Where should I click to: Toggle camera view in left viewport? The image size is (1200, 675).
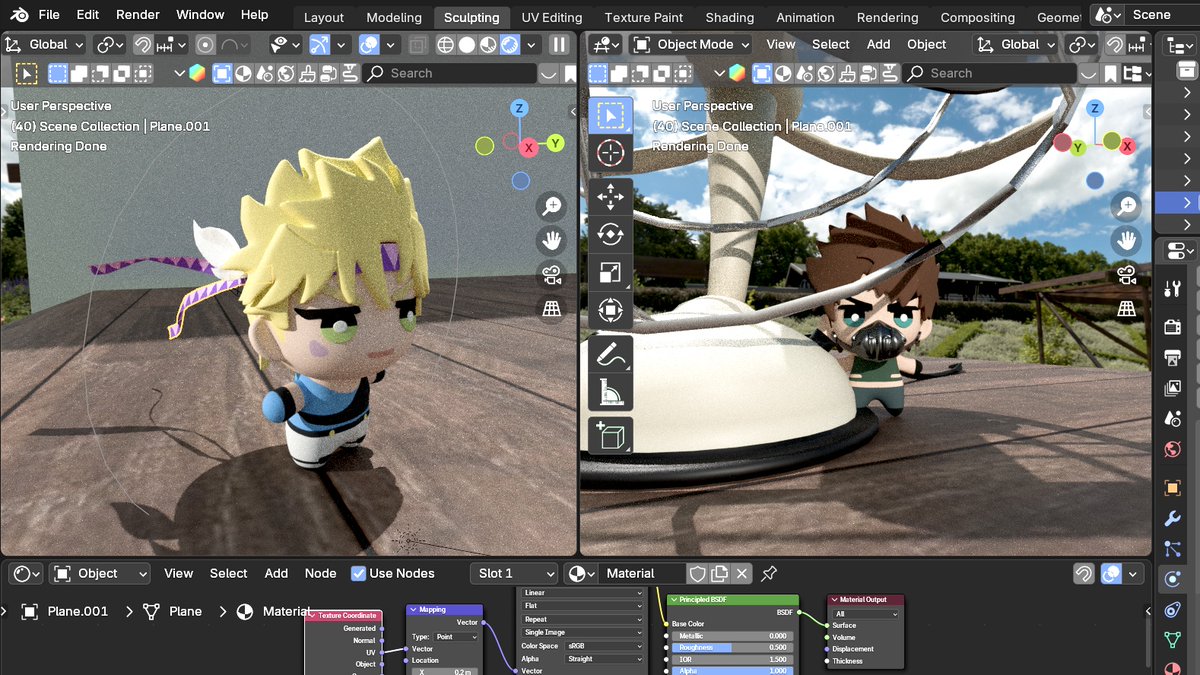click(551, 275)
